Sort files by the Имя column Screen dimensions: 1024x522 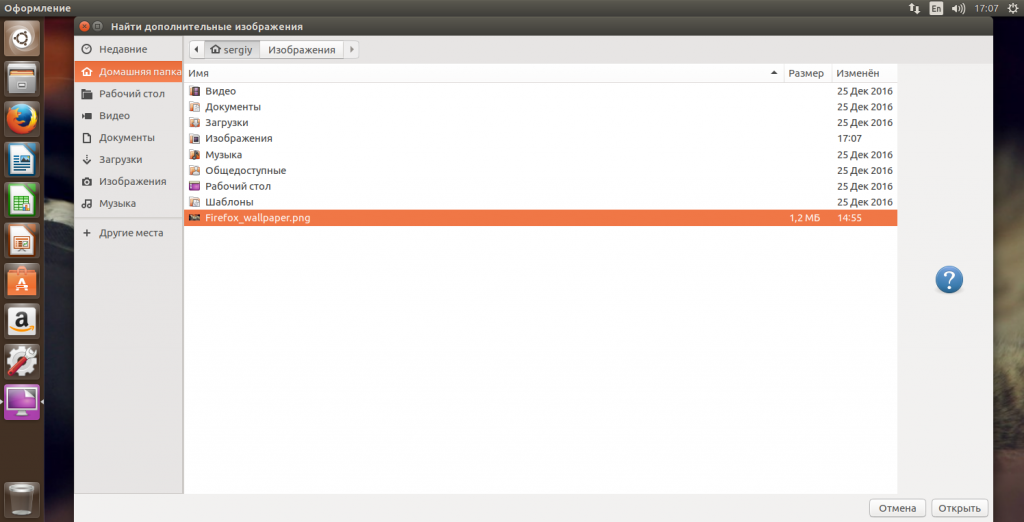tap(482, 74)
